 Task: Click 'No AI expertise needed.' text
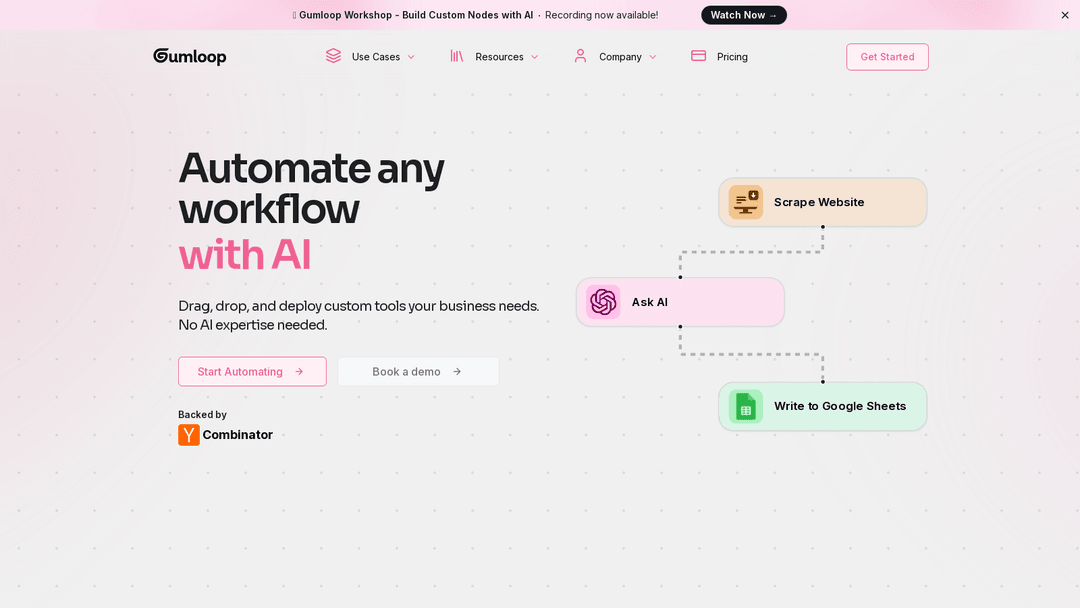tap(253, 324)
